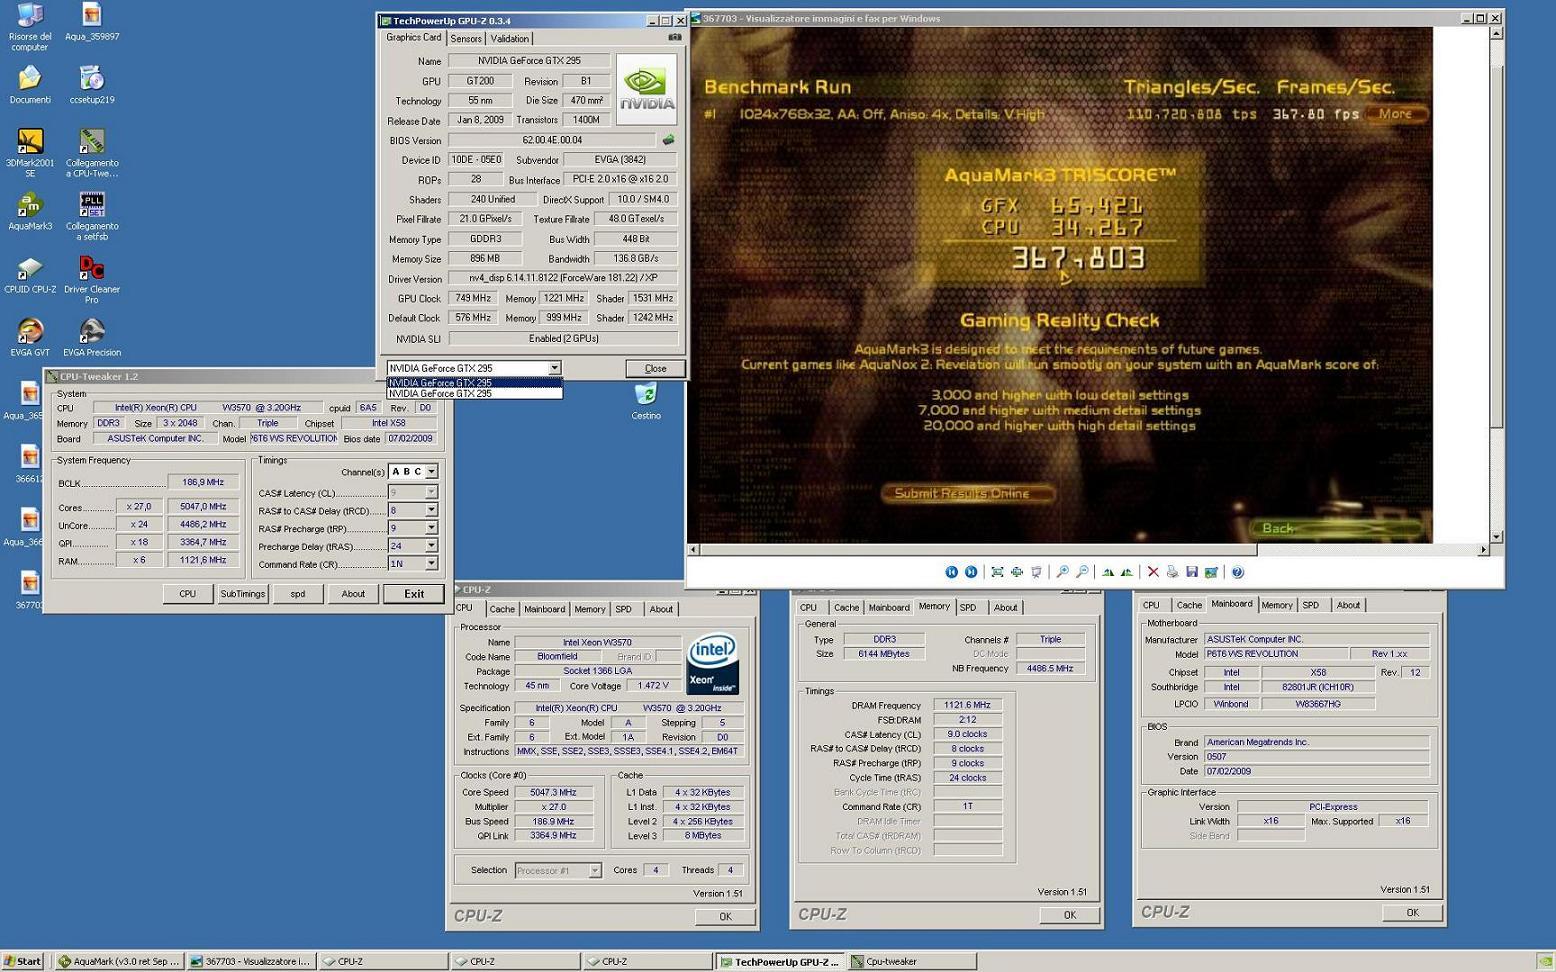Click BCLK value 186,9 MHz in CPU-Tweaker

(x=203, y=482)
